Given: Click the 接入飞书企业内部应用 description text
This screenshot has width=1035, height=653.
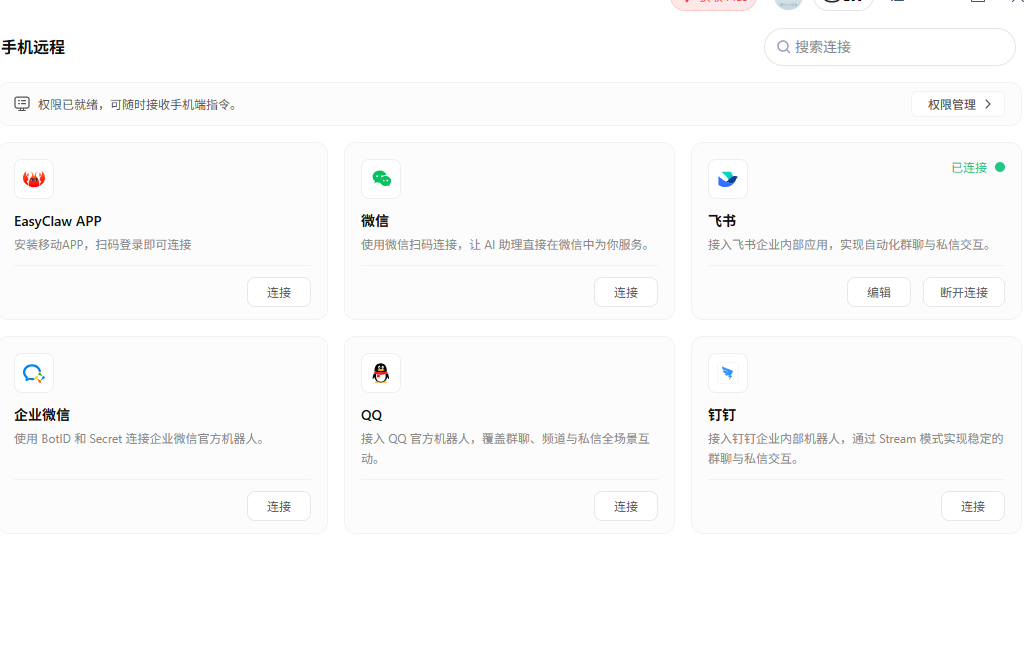Looking at the screenshot, I should tap(851, 244).
